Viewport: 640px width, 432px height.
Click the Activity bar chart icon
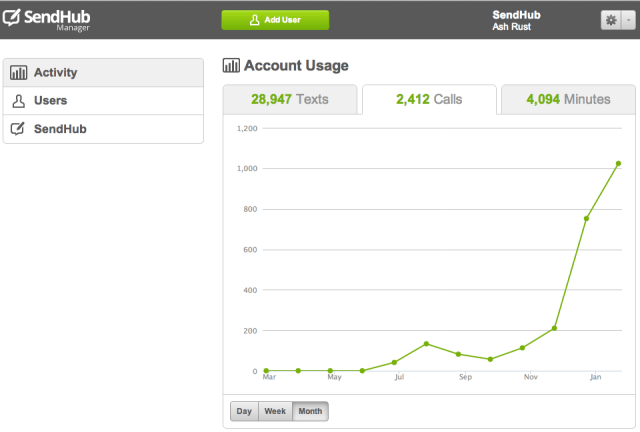(x=18, y=73)
